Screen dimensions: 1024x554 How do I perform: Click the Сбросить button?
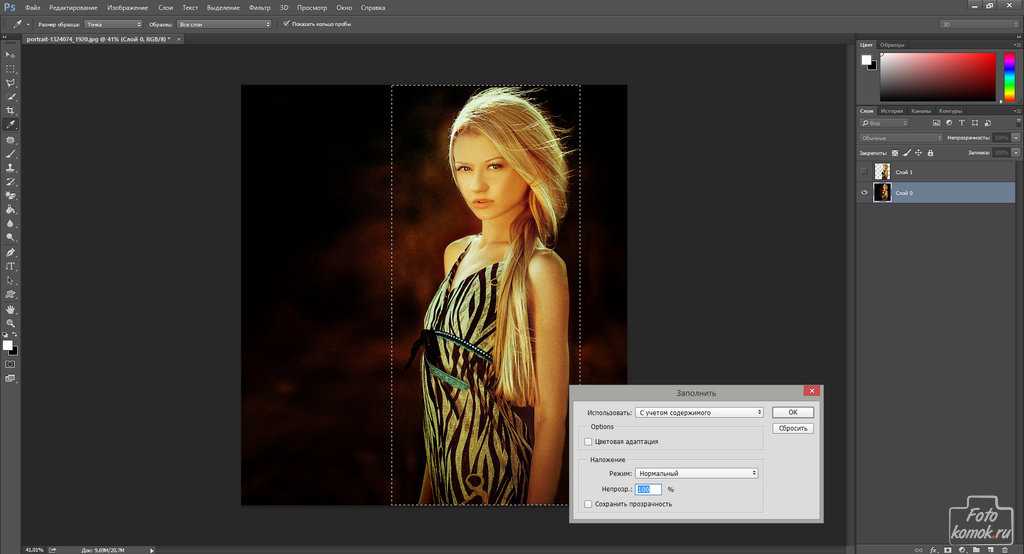(793, 429)
